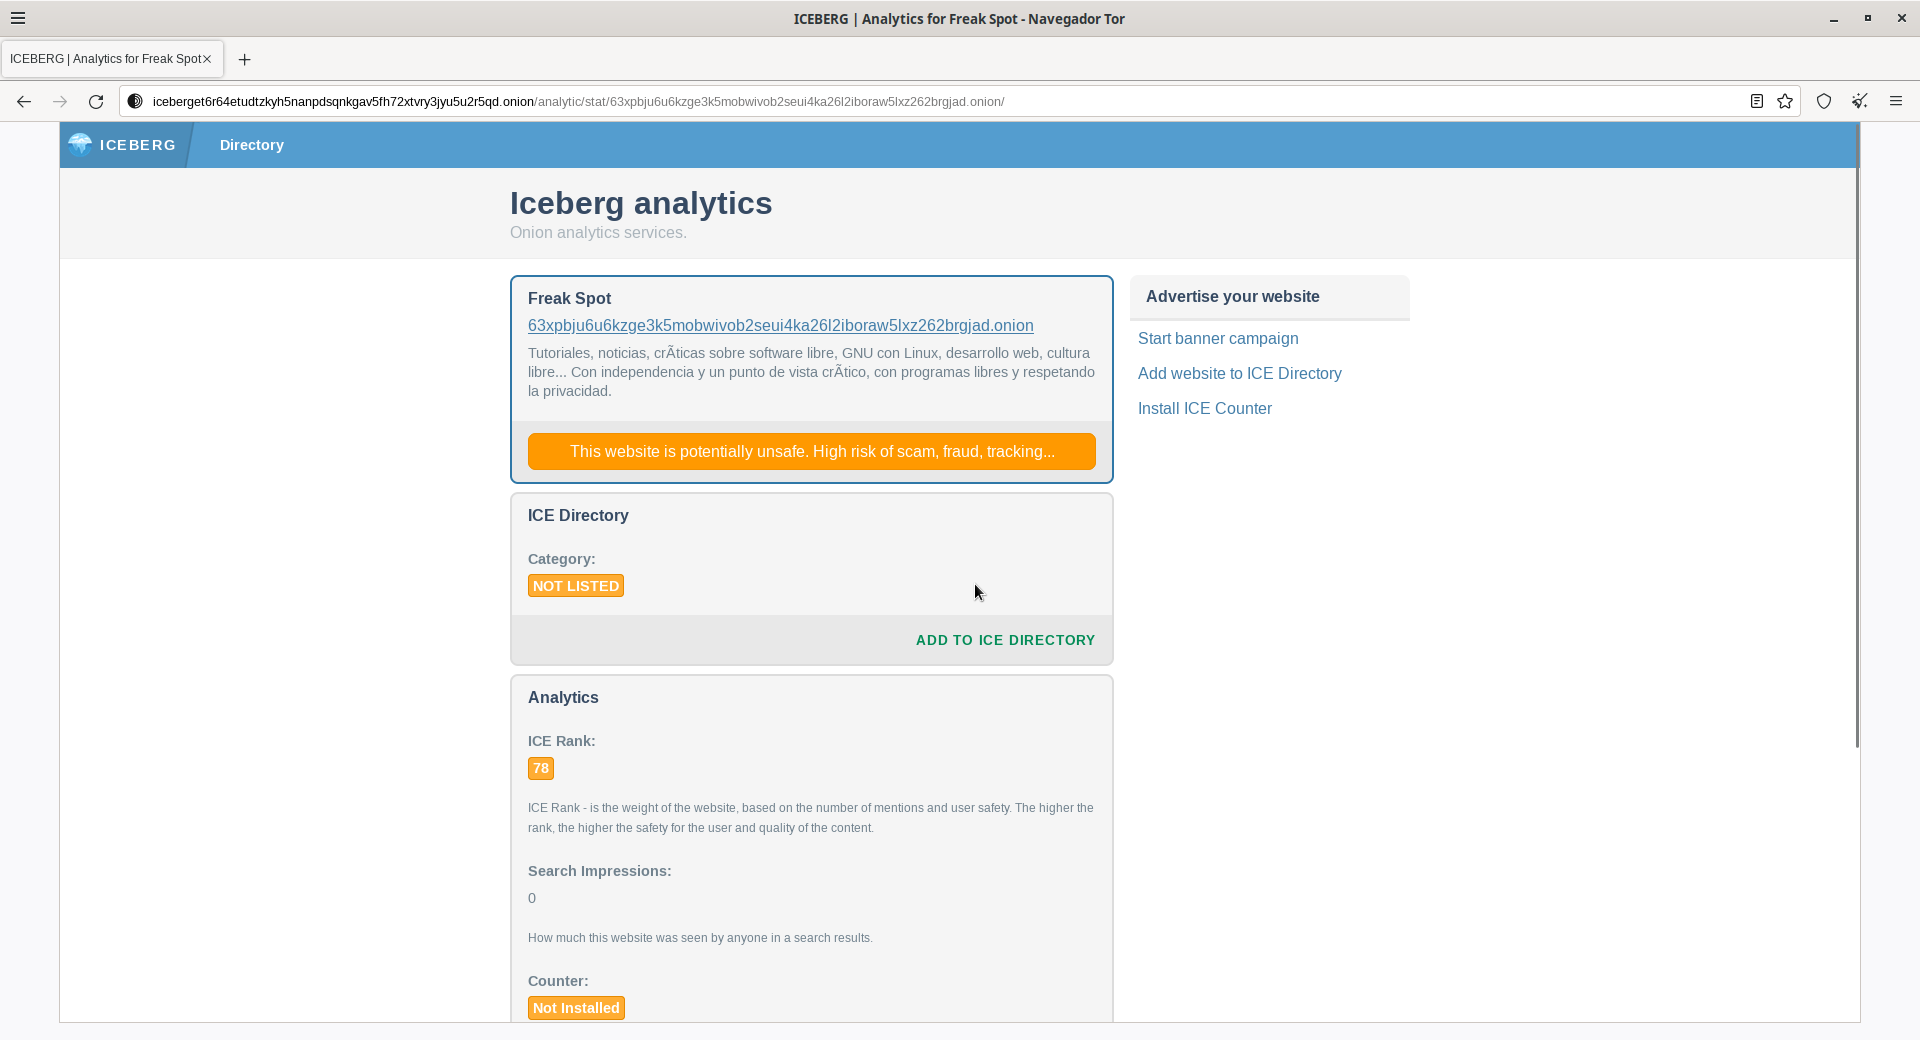Viewport: 1920px width, 1040px height.
Task: Open Add website to ICE Directory link
Action: pos(1240,373)
